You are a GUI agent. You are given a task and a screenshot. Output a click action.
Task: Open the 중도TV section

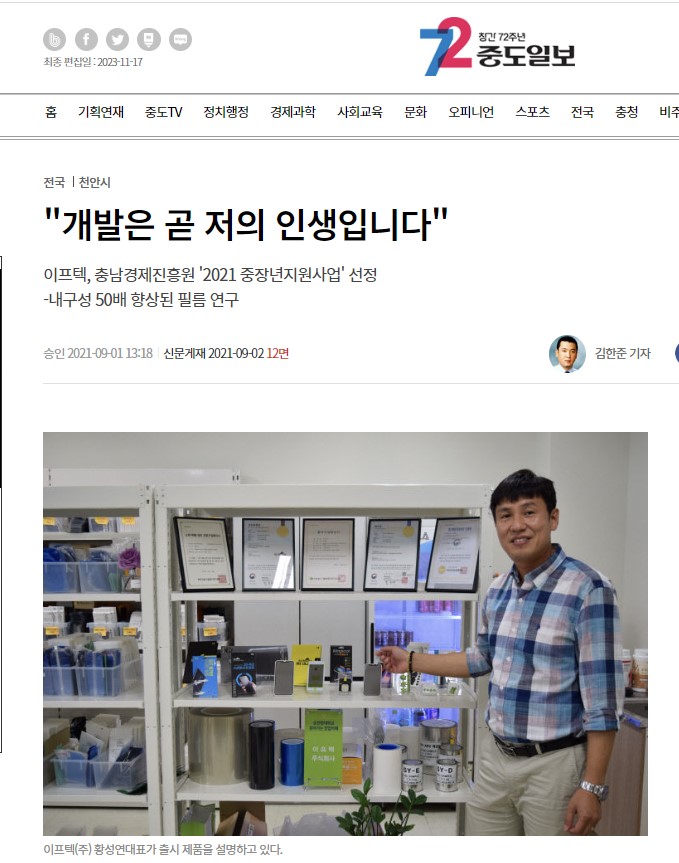point(163,112)
